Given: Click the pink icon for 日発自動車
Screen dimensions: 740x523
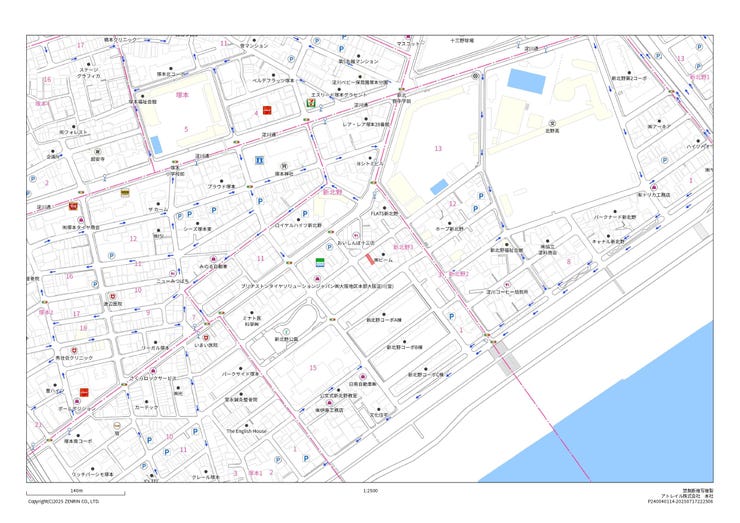Looking at the screenshot, I should point(363,377).
